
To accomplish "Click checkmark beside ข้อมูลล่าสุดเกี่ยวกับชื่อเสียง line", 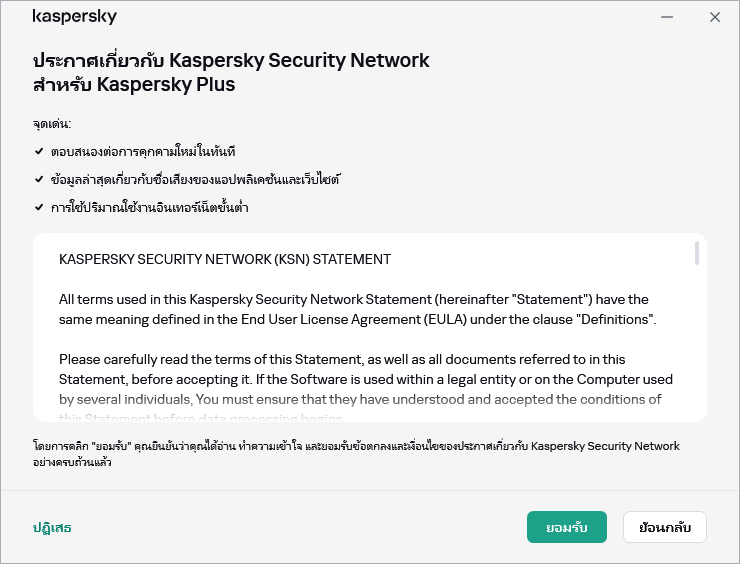I will 38,180.
